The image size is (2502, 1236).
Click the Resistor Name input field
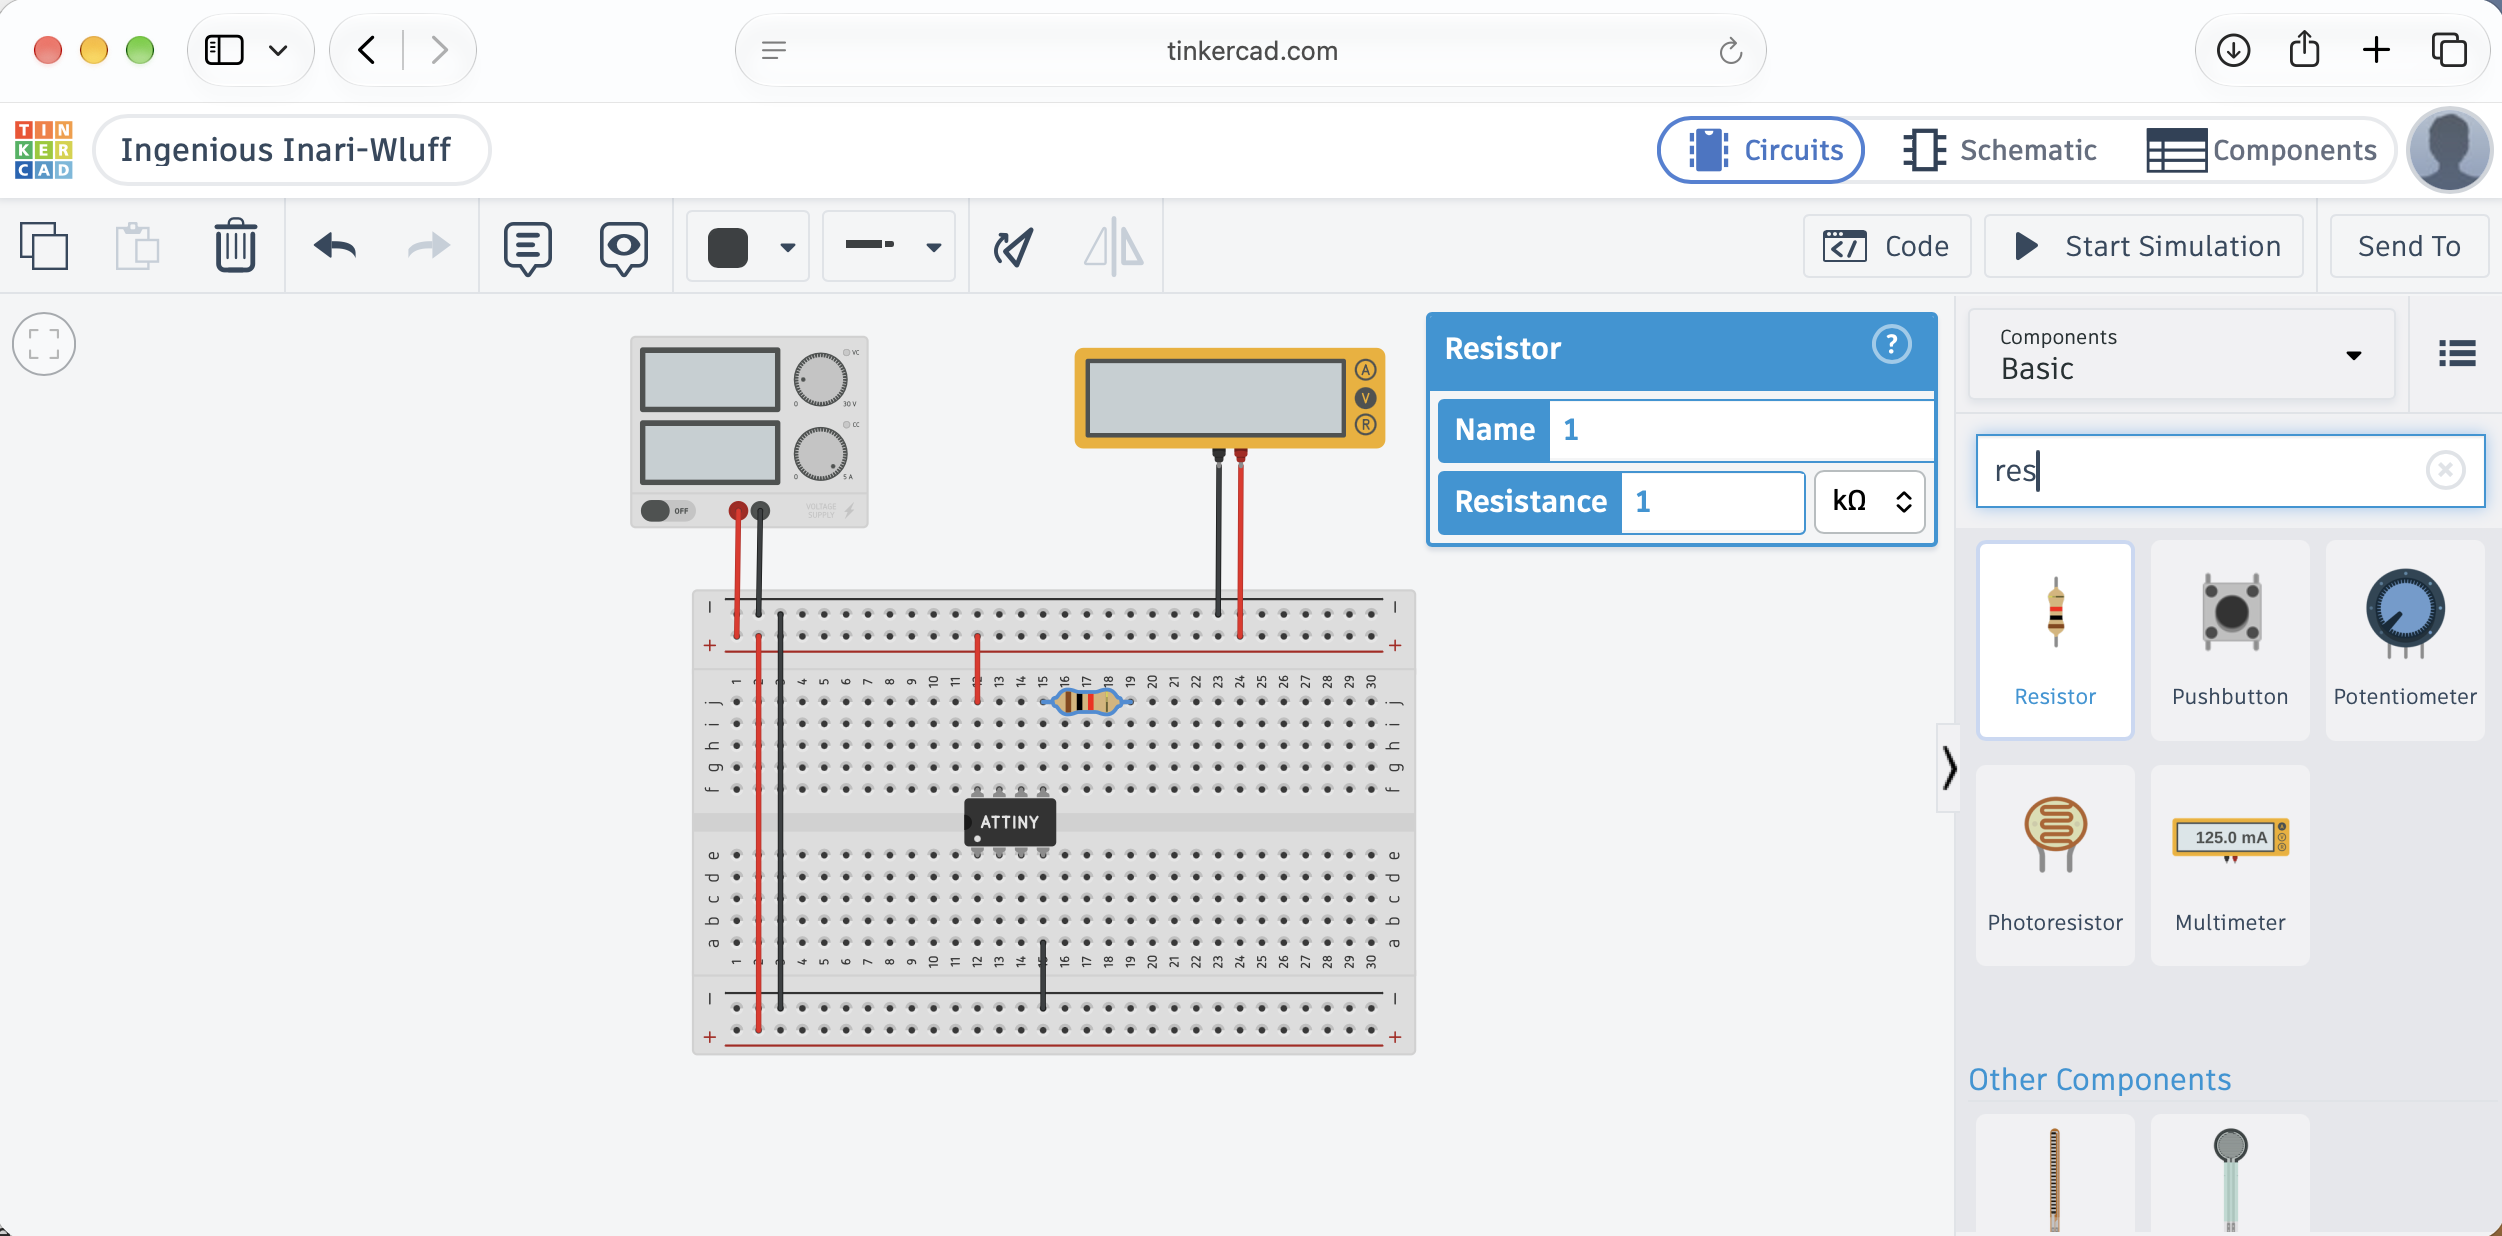1741,430
